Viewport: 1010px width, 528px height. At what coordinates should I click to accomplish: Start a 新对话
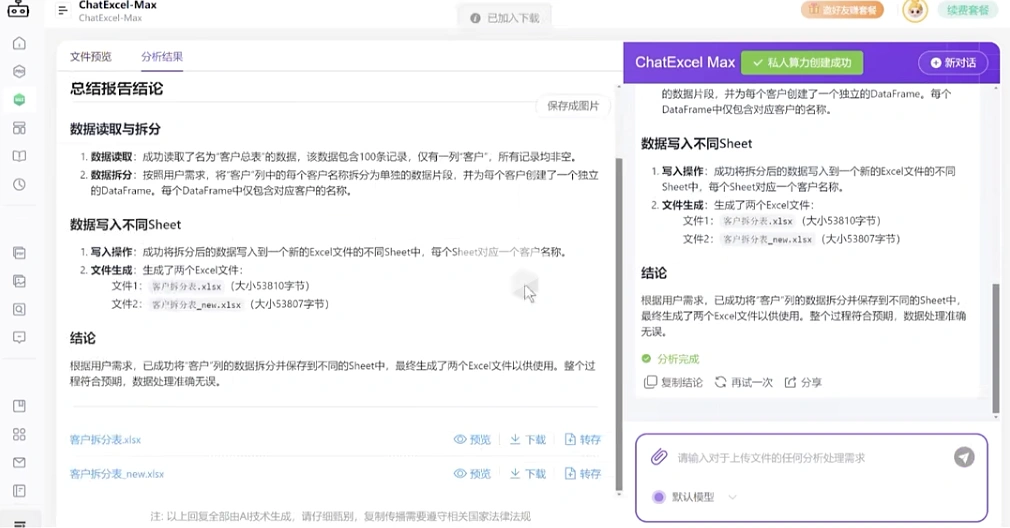tap(953, 62)
